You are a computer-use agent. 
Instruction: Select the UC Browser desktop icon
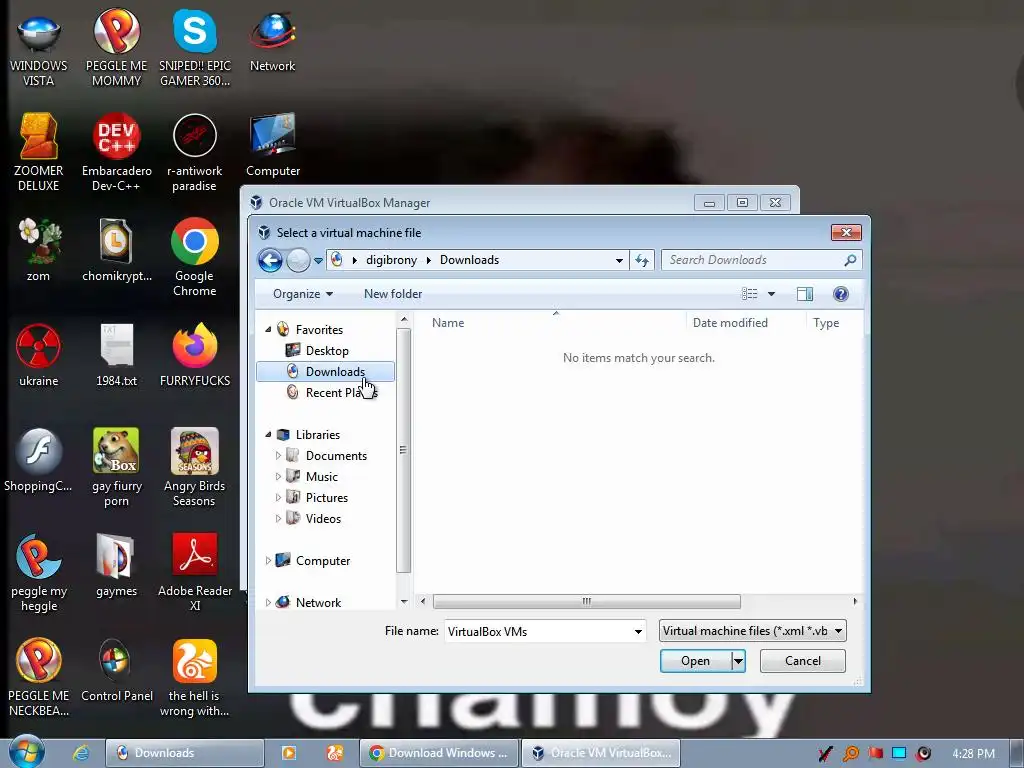click(195, 678)
